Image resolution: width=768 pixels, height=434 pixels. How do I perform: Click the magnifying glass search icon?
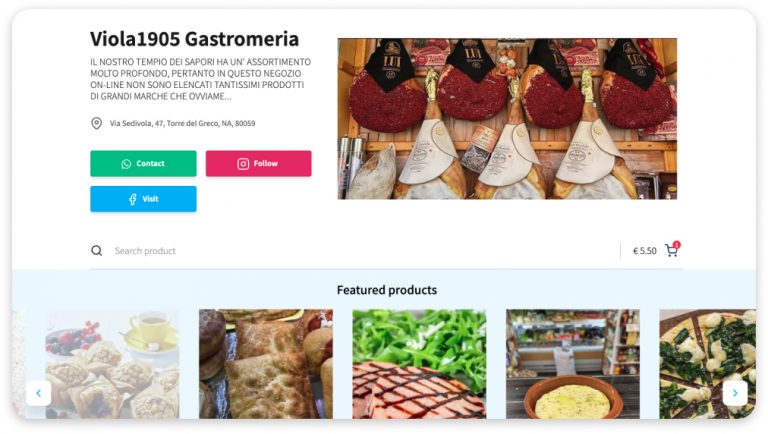click(x=96, y=251)
